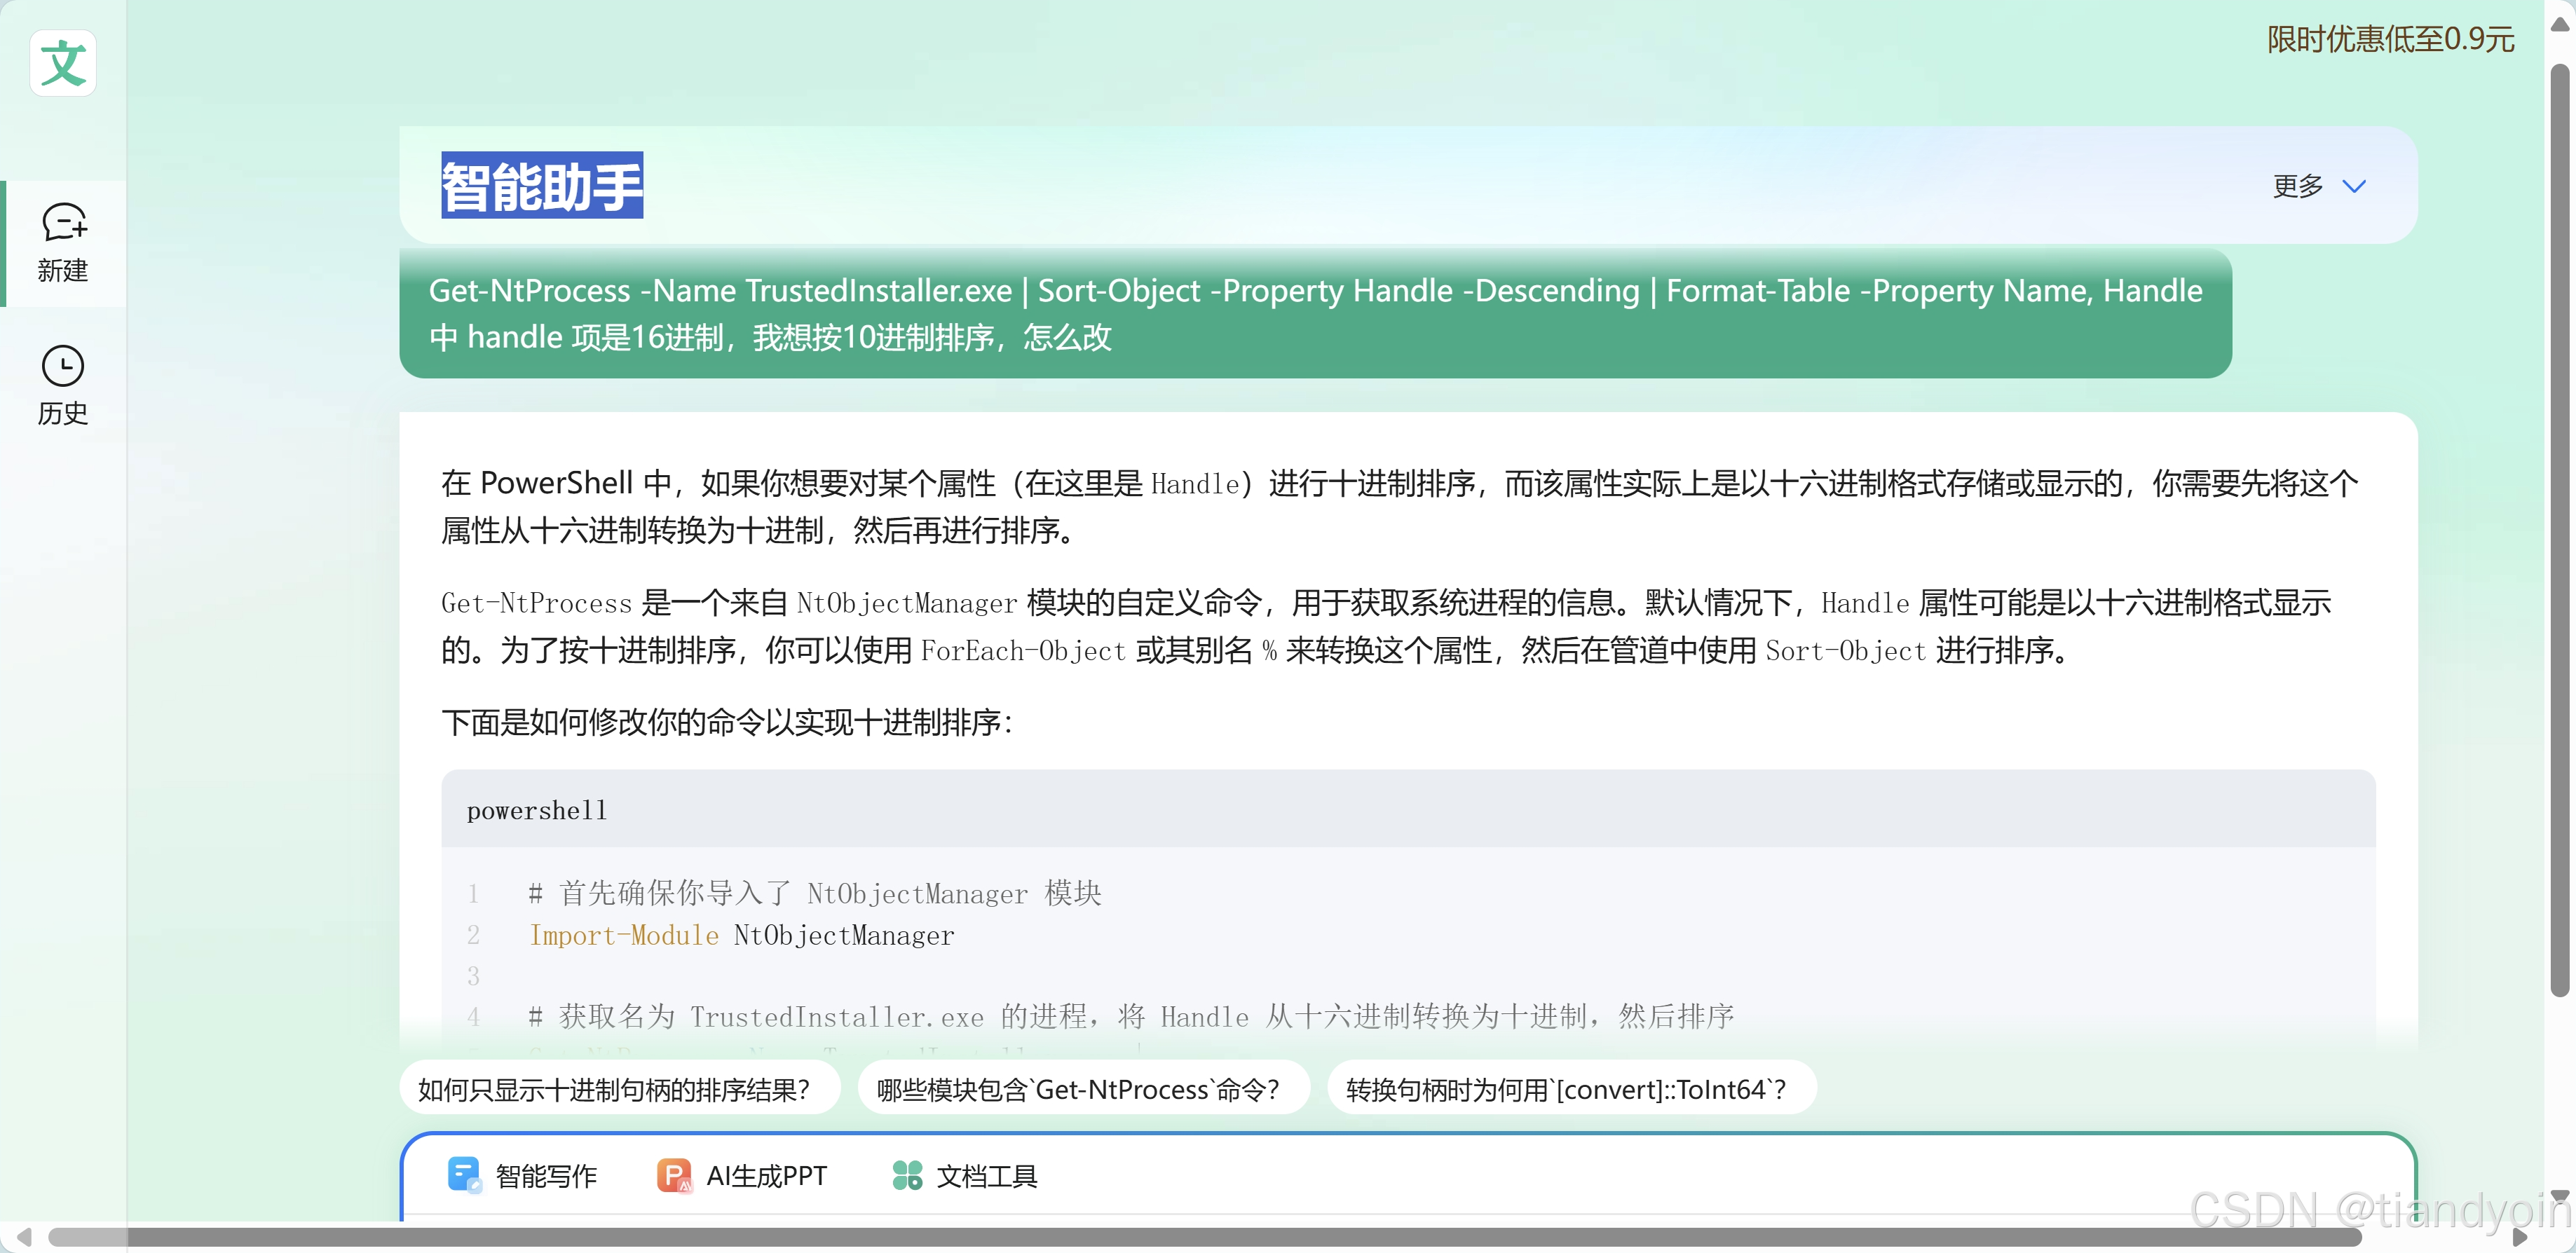
Task: Click the Import-Module NtObjectManager code line
Action: click(x=741, y=935)
